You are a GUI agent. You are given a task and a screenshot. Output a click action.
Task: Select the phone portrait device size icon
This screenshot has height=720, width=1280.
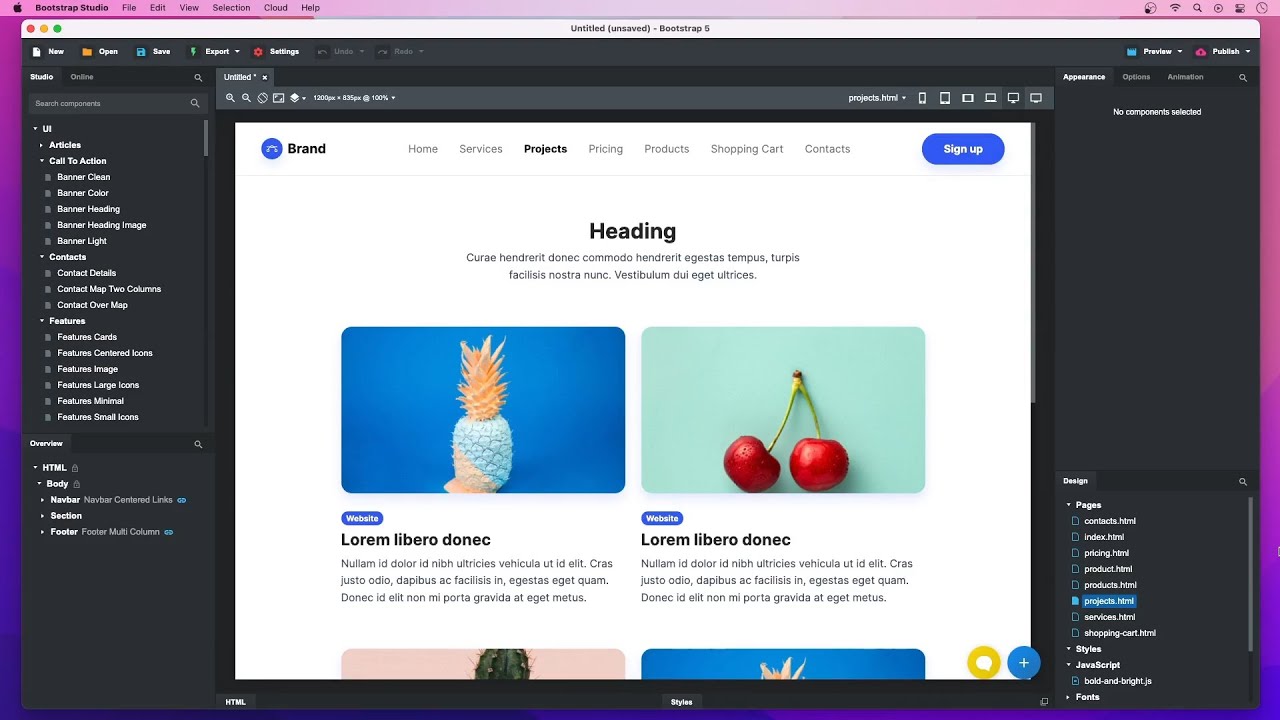[x=922, y=98]
